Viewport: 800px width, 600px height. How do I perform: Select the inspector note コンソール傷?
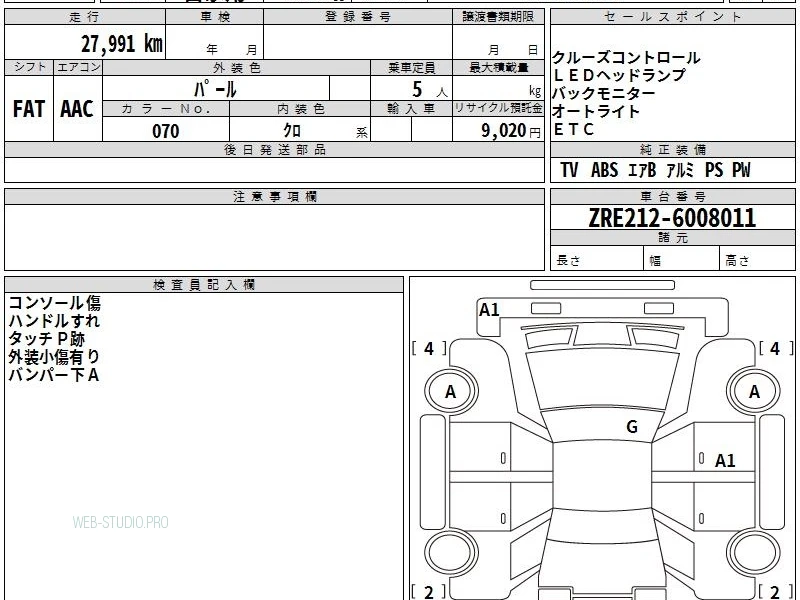(x=55, y=303)
